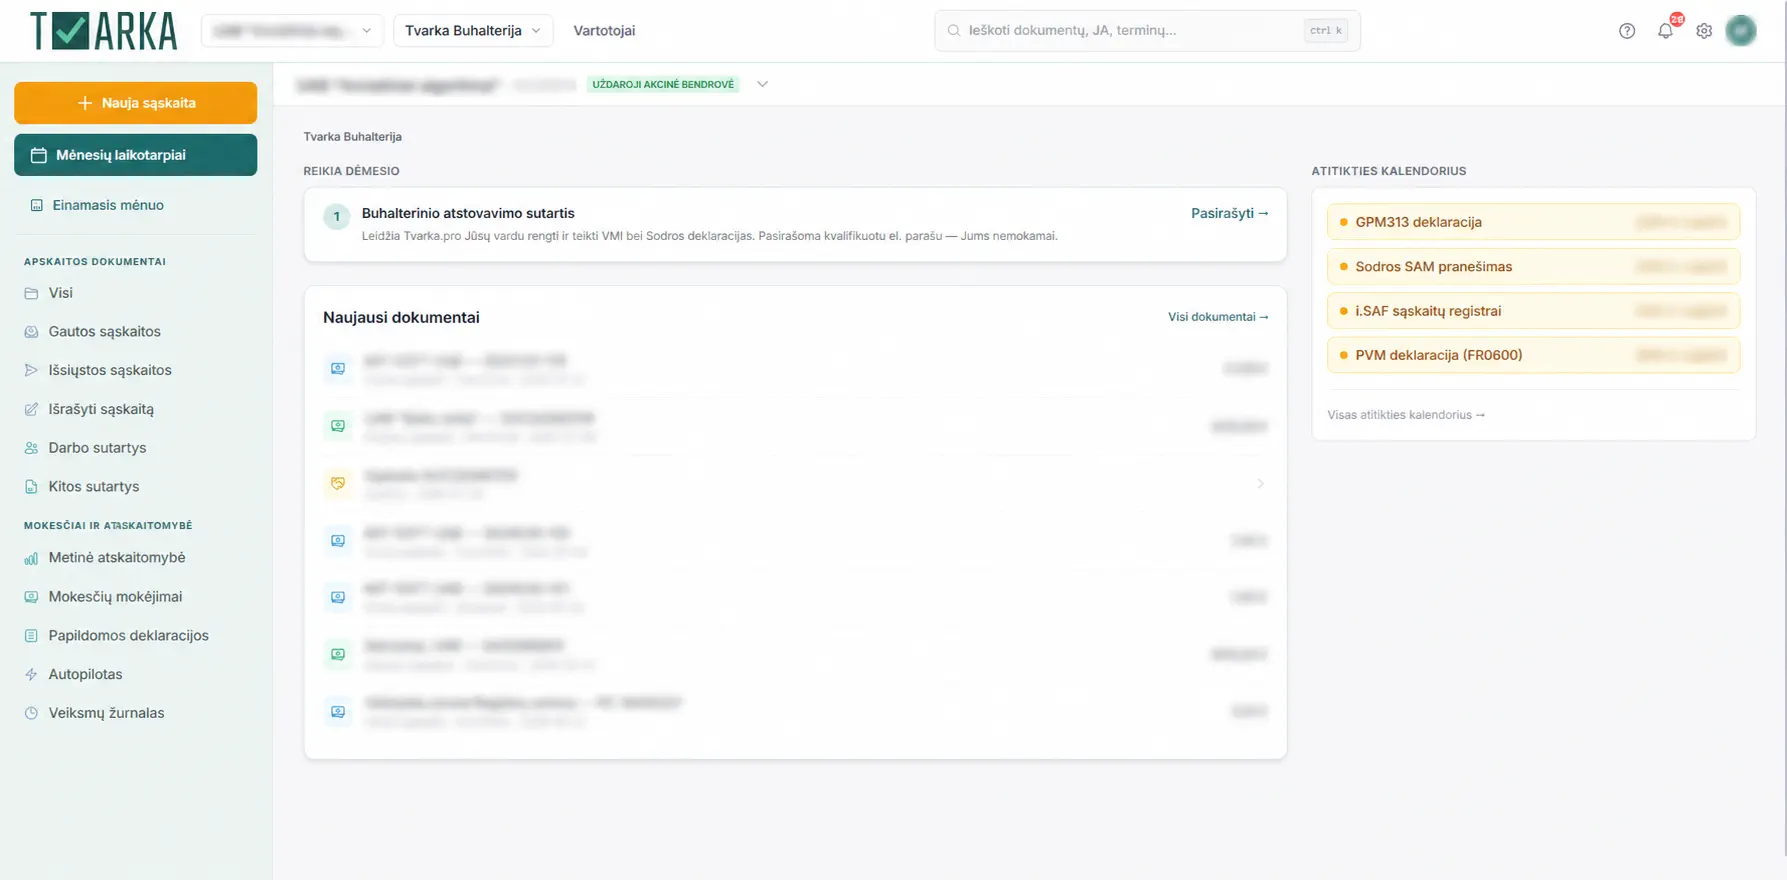This screenshot has height=880, width=1787.
Task: Click the Kitos sutartys document icon
Action: [31, 487]
